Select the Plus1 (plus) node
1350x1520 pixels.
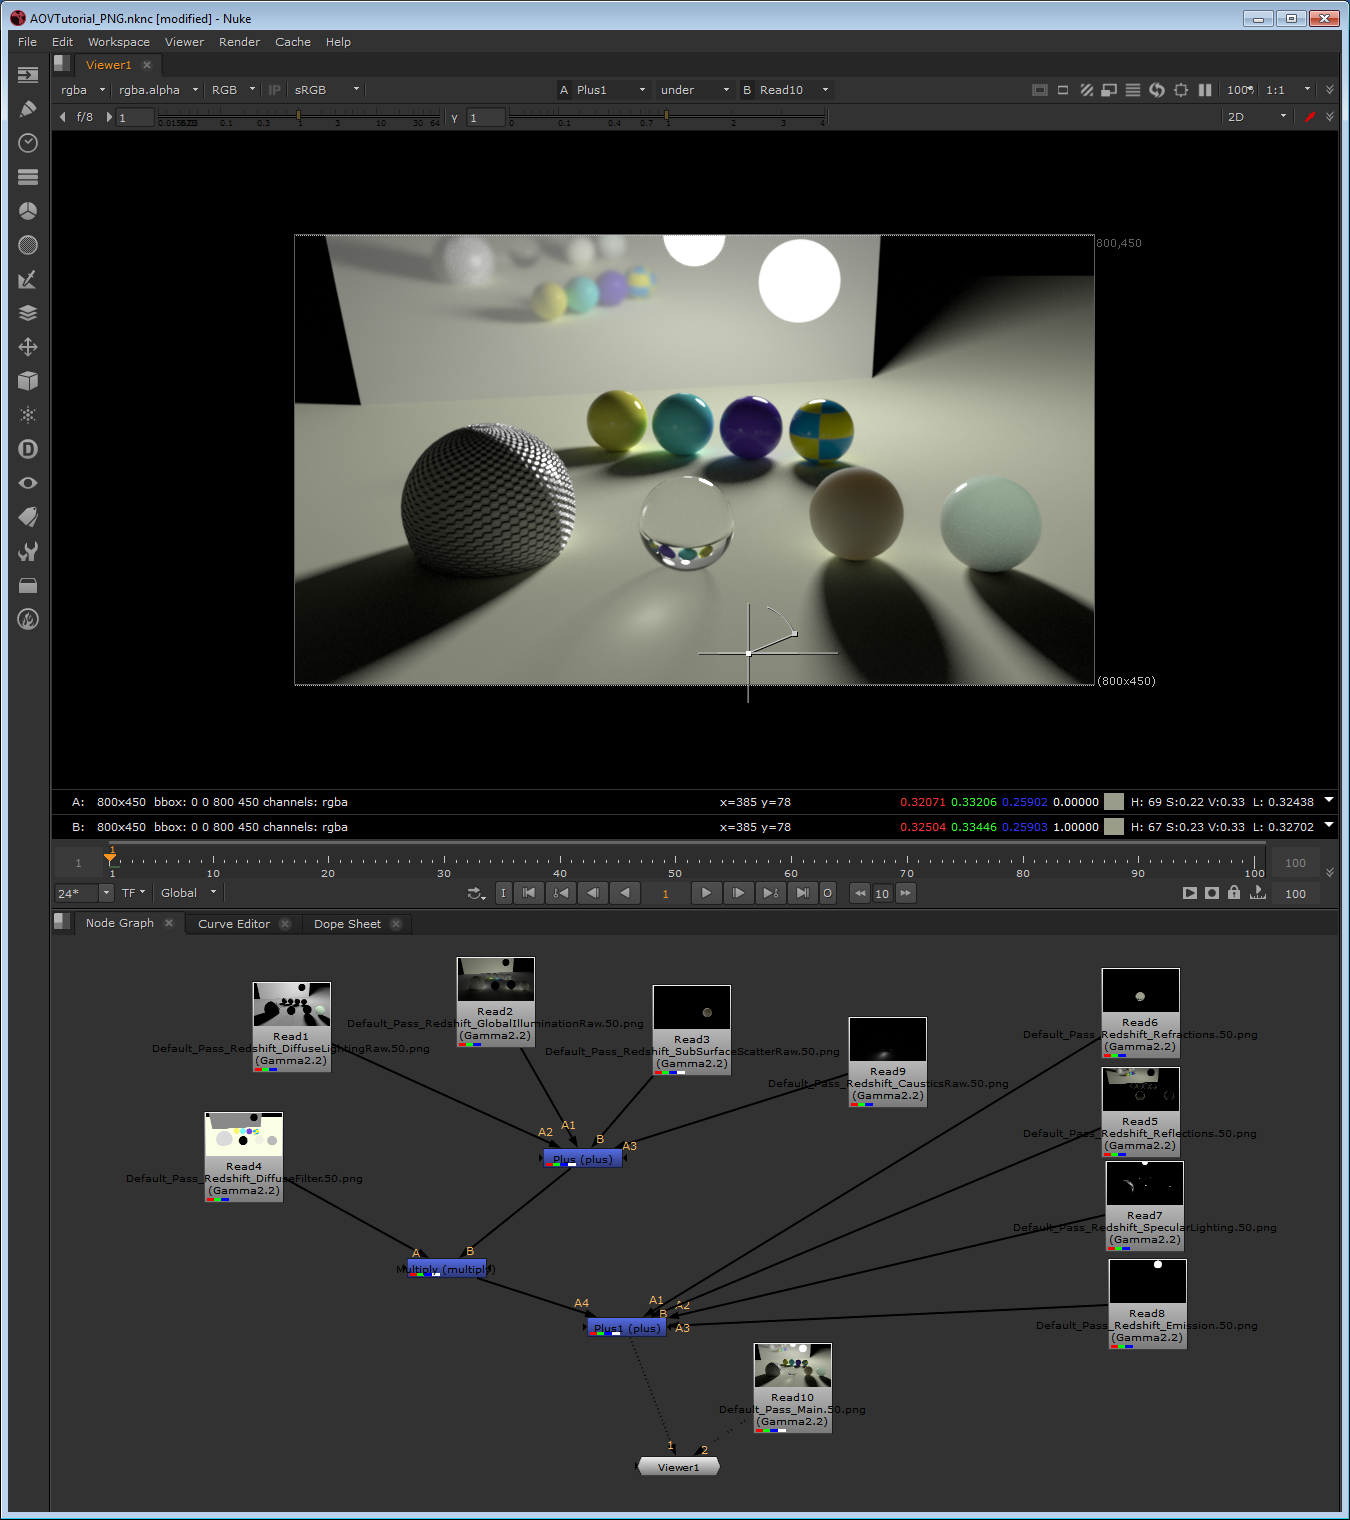click(x=626, y=1328)
